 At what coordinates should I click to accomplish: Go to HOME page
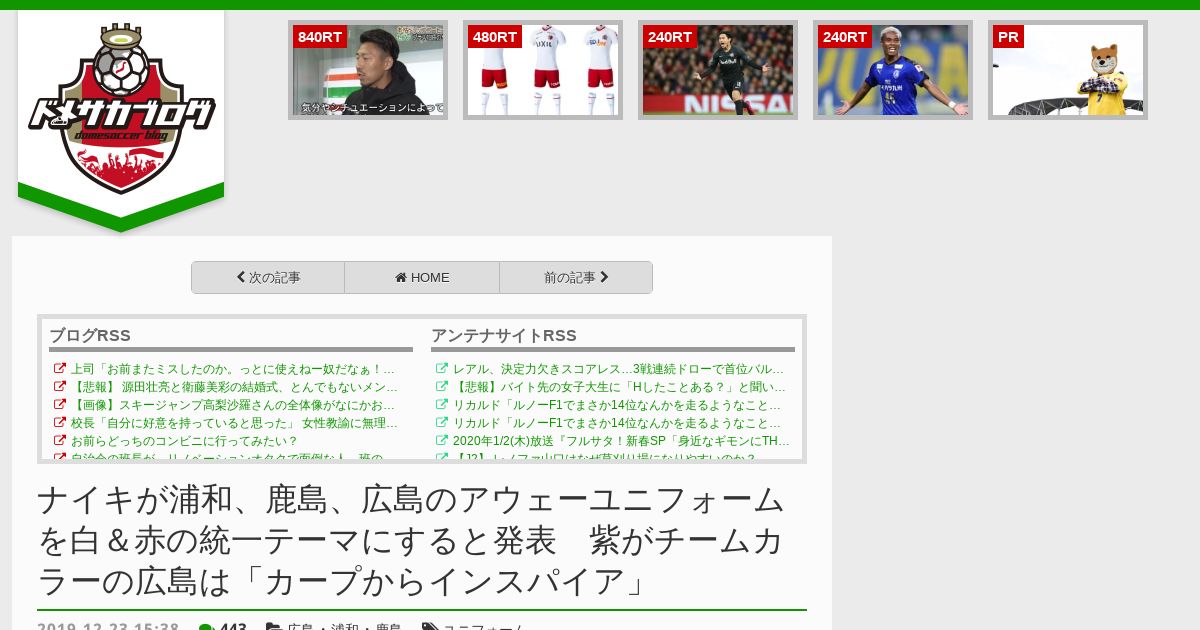click(x=422, y=278)
